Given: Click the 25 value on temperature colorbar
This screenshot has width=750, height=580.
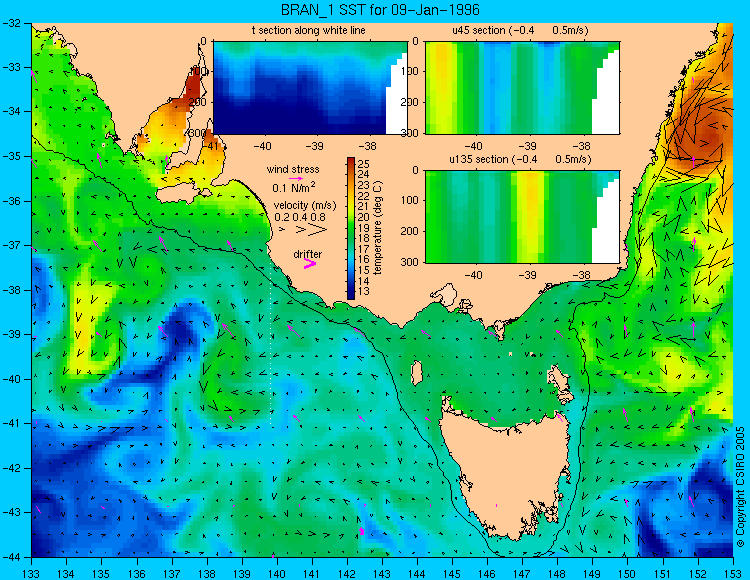Looking at the screenshot, I should click(x=363, y=164).
